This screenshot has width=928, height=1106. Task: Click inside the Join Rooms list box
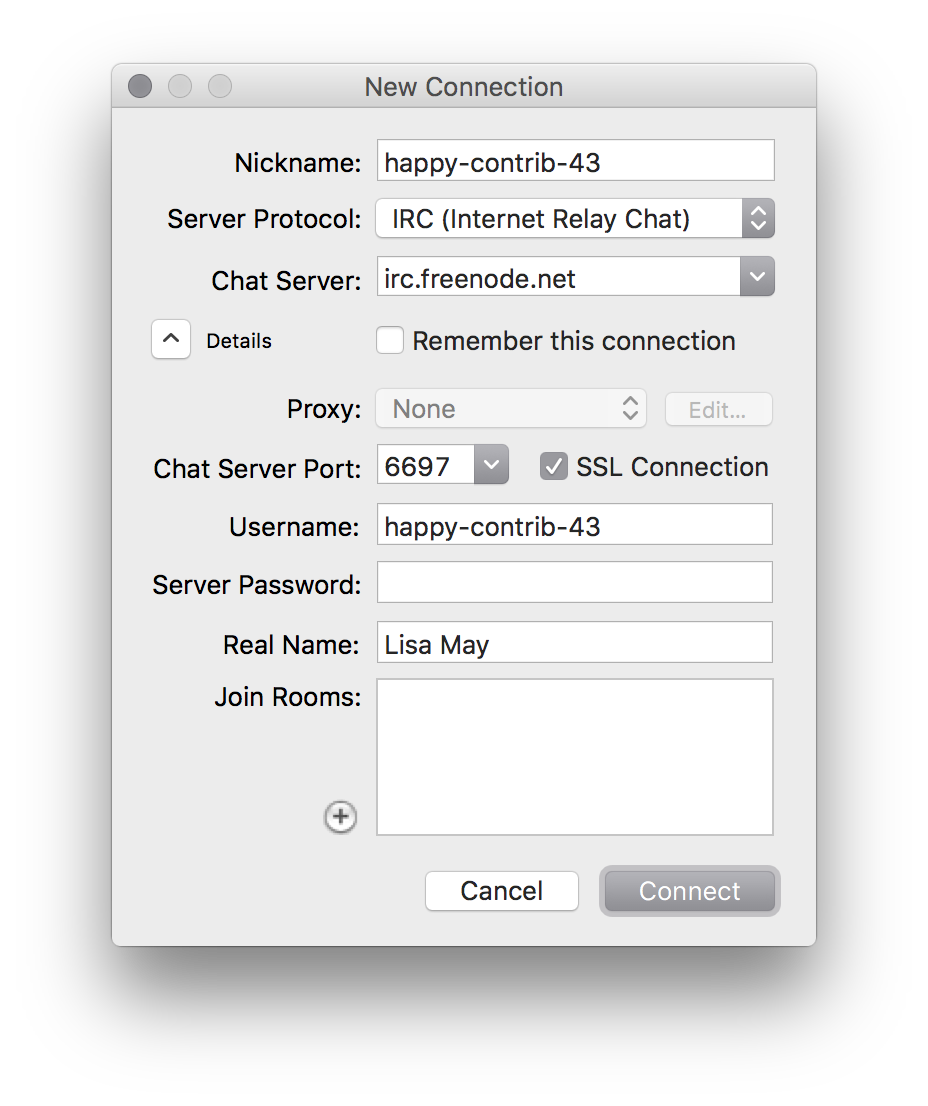point(574,757)
